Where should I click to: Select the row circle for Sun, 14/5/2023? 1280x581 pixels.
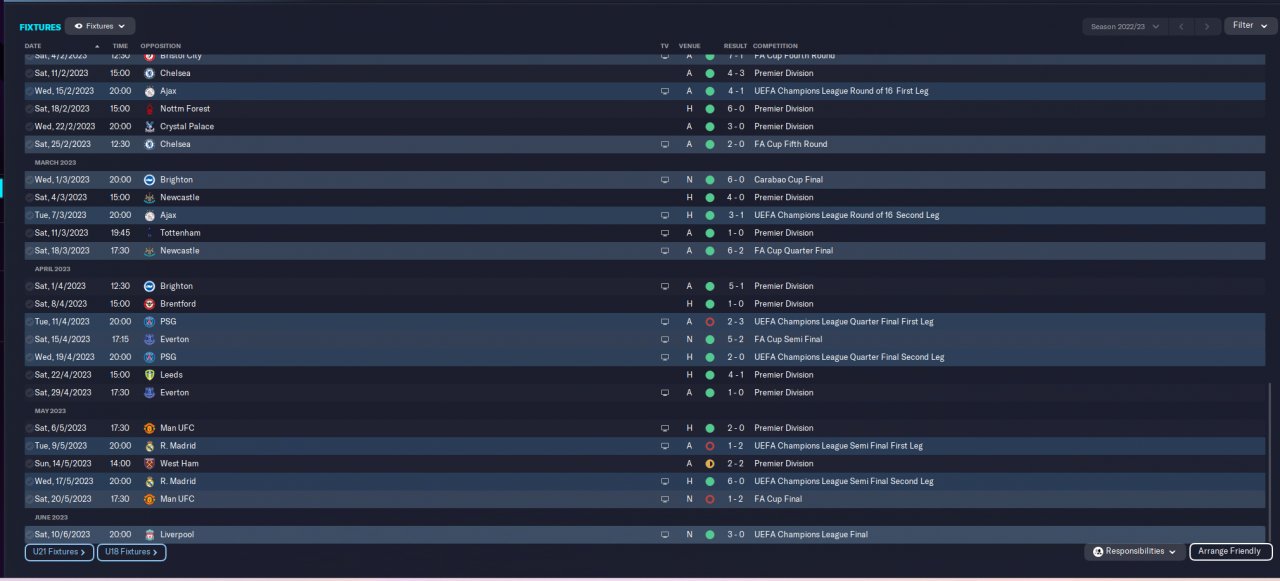(x=29, y=464)
